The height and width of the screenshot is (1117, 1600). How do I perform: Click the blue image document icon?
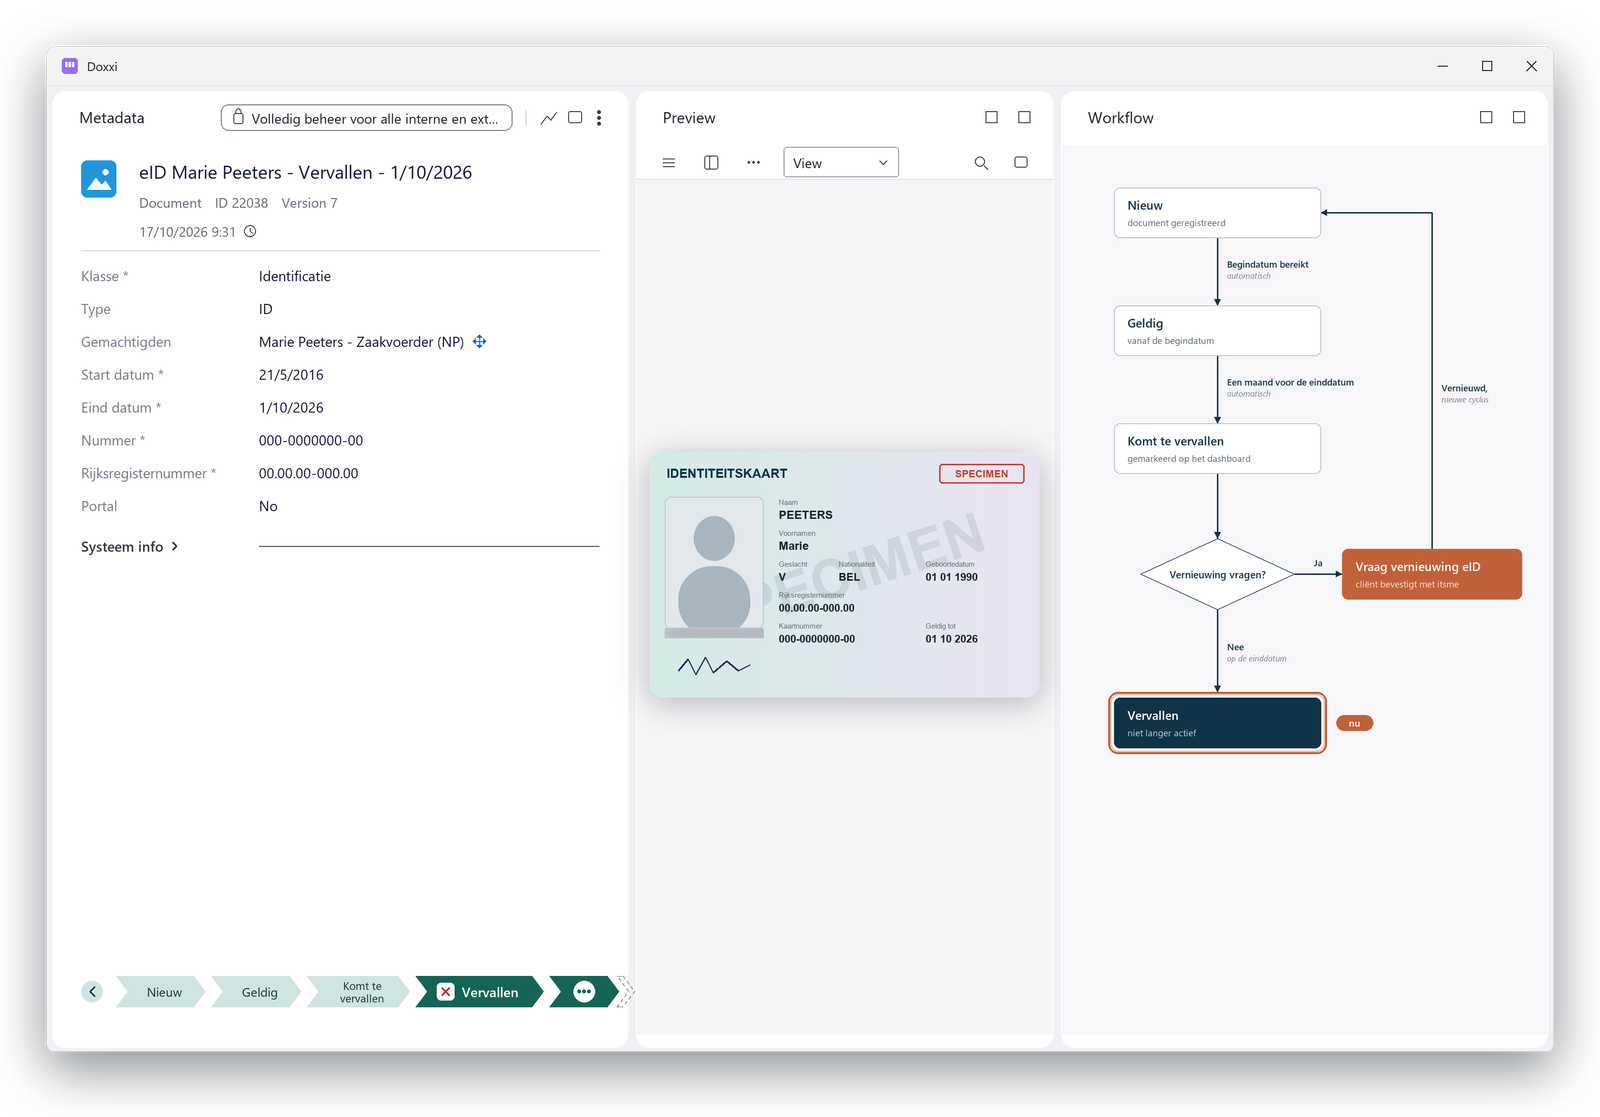coord(99,179)
